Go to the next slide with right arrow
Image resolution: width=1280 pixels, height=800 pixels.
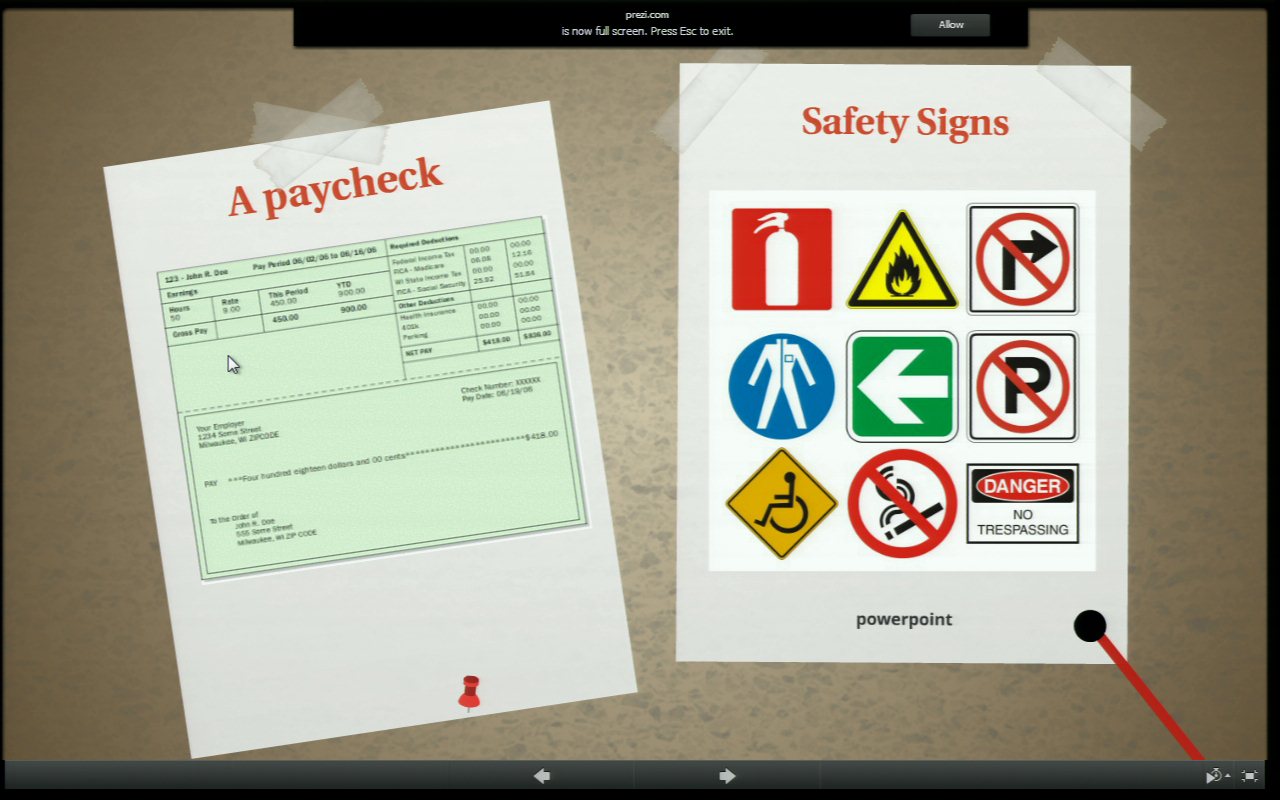727,776
